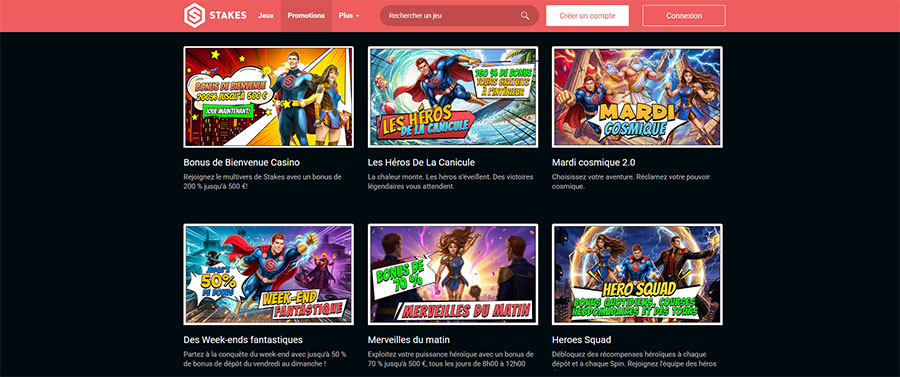Open the Bonus de Bienvenue banner image

click(x=269, y=97)
